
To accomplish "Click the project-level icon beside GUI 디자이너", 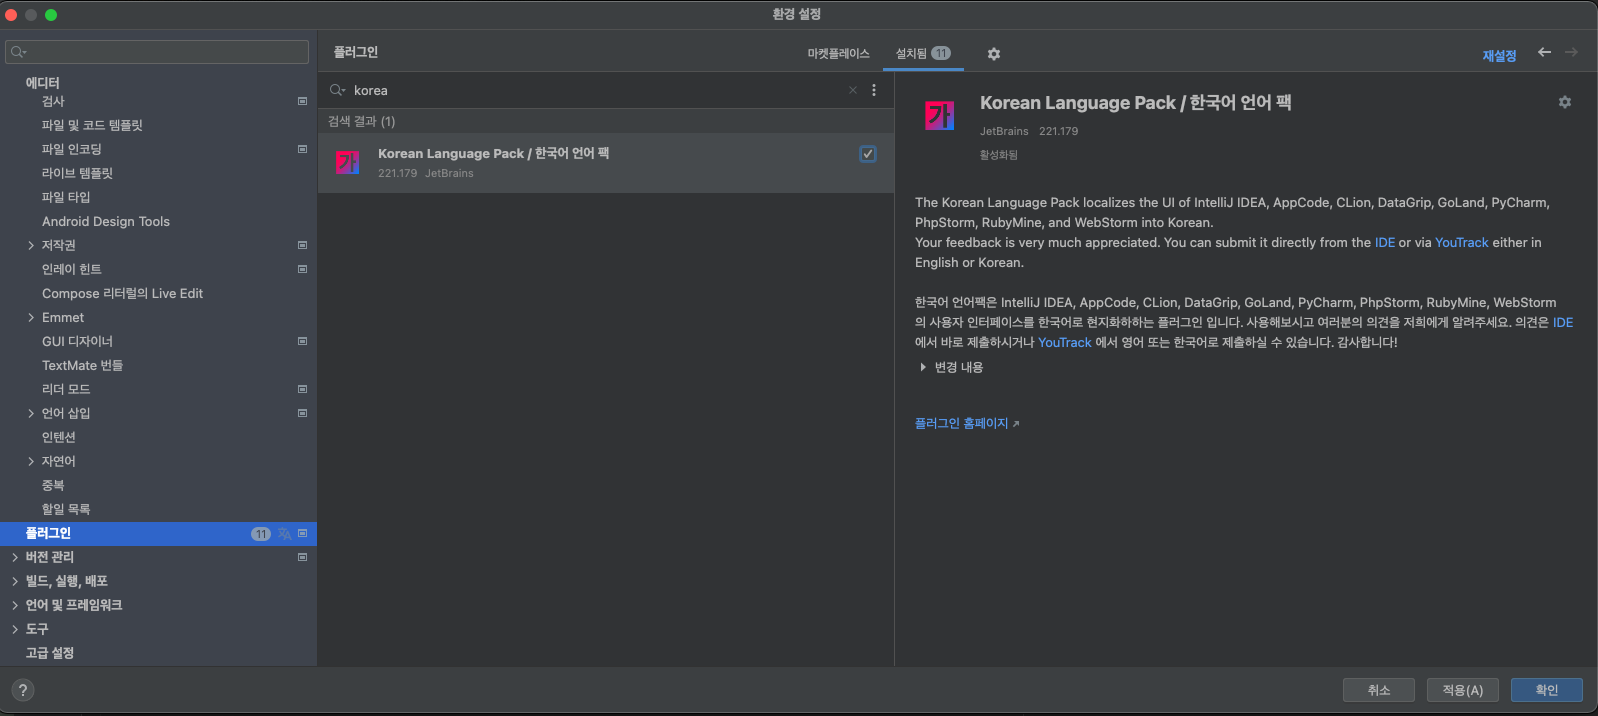I will point(302,341).
